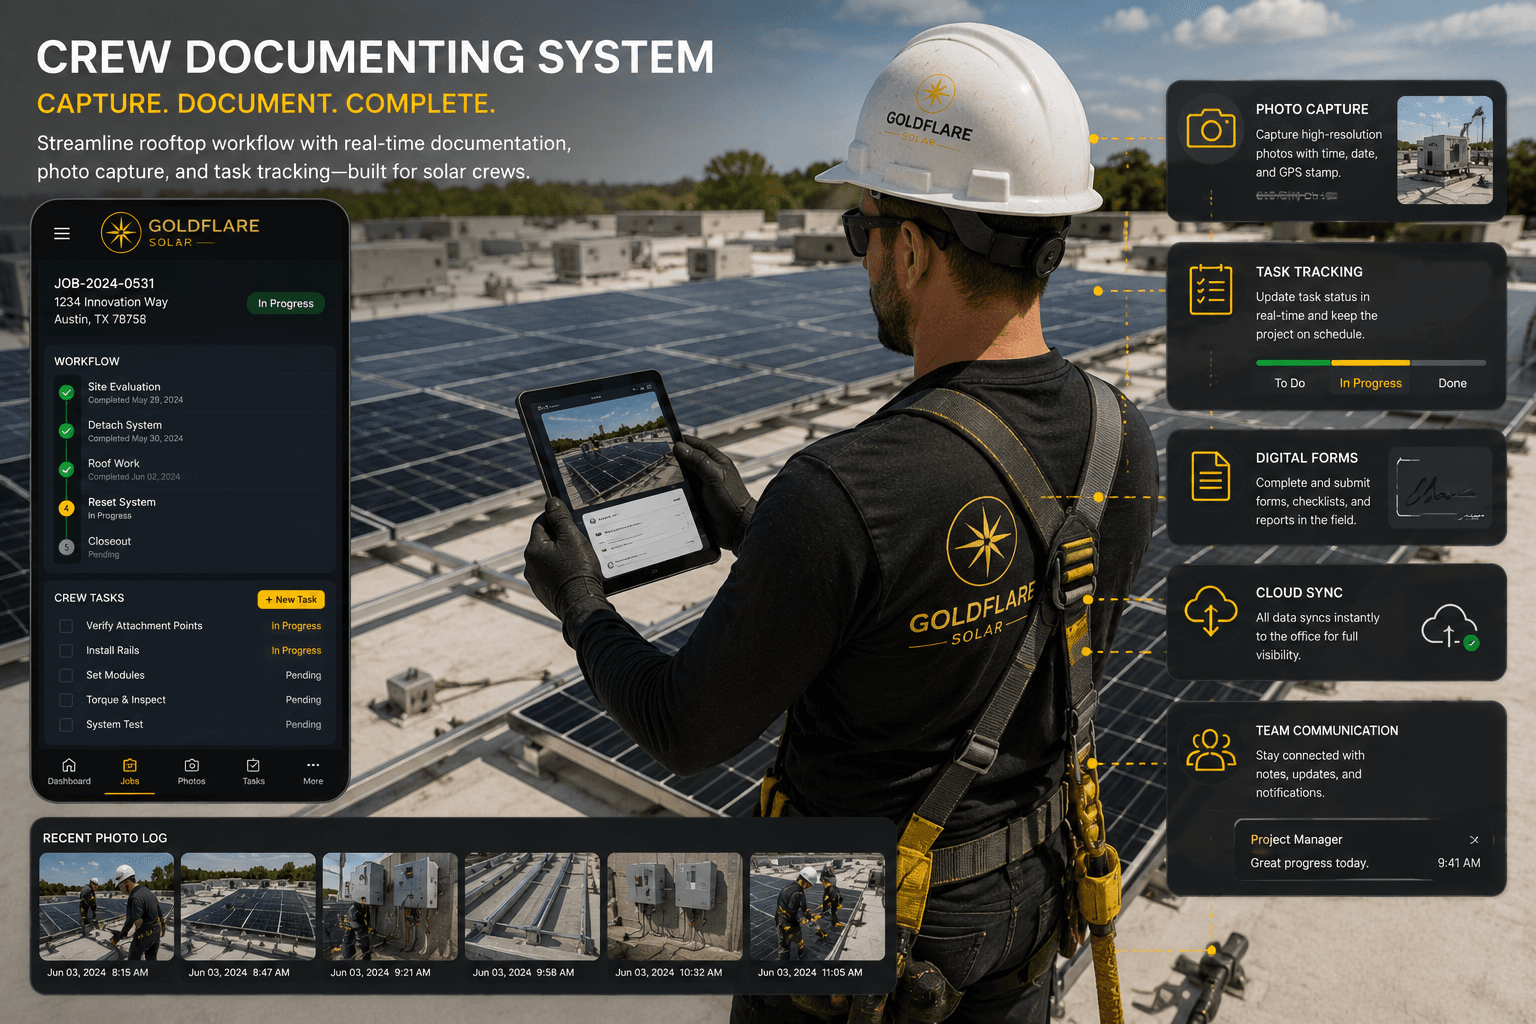This screenshot has width=1536, height=1024.
Task: Click the In Progress status for Verify Attachment Points
Action: [x=296, y=626]
